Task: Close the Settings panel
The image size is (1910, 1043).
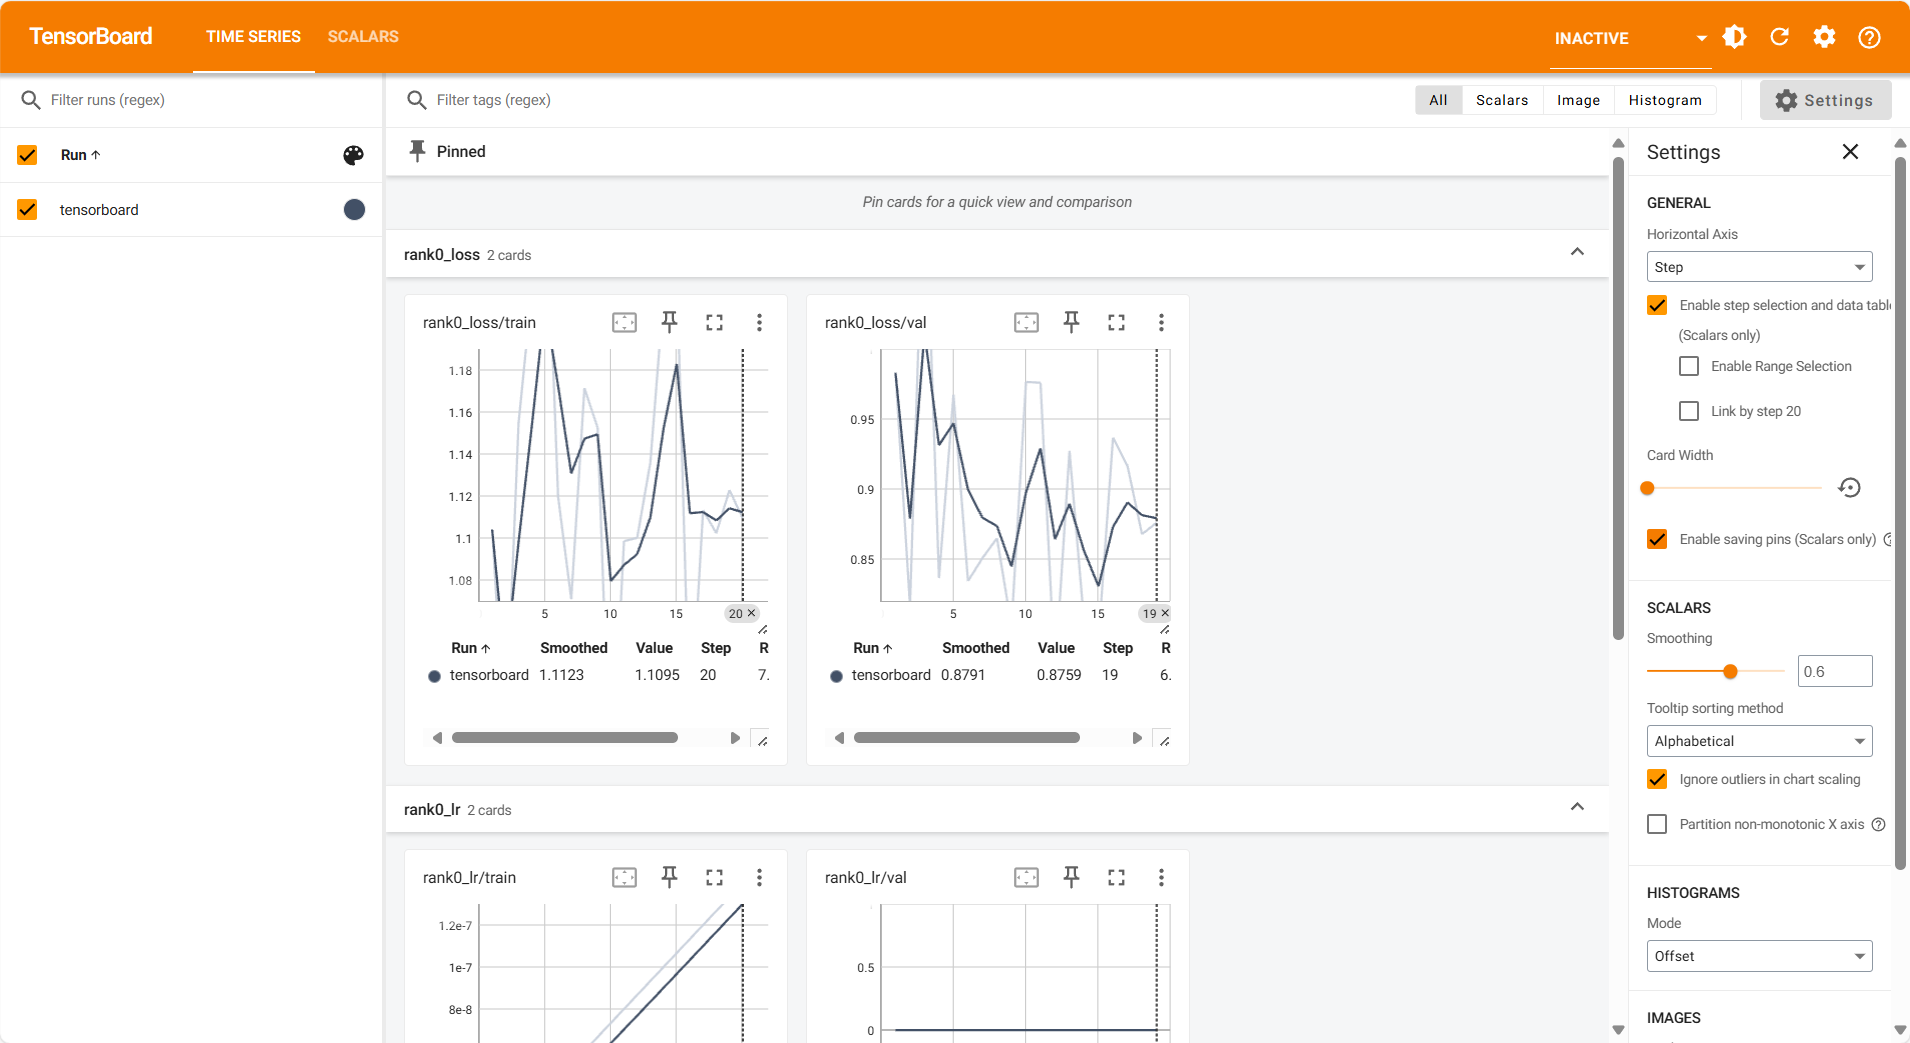Action: tap(1850, 152)
